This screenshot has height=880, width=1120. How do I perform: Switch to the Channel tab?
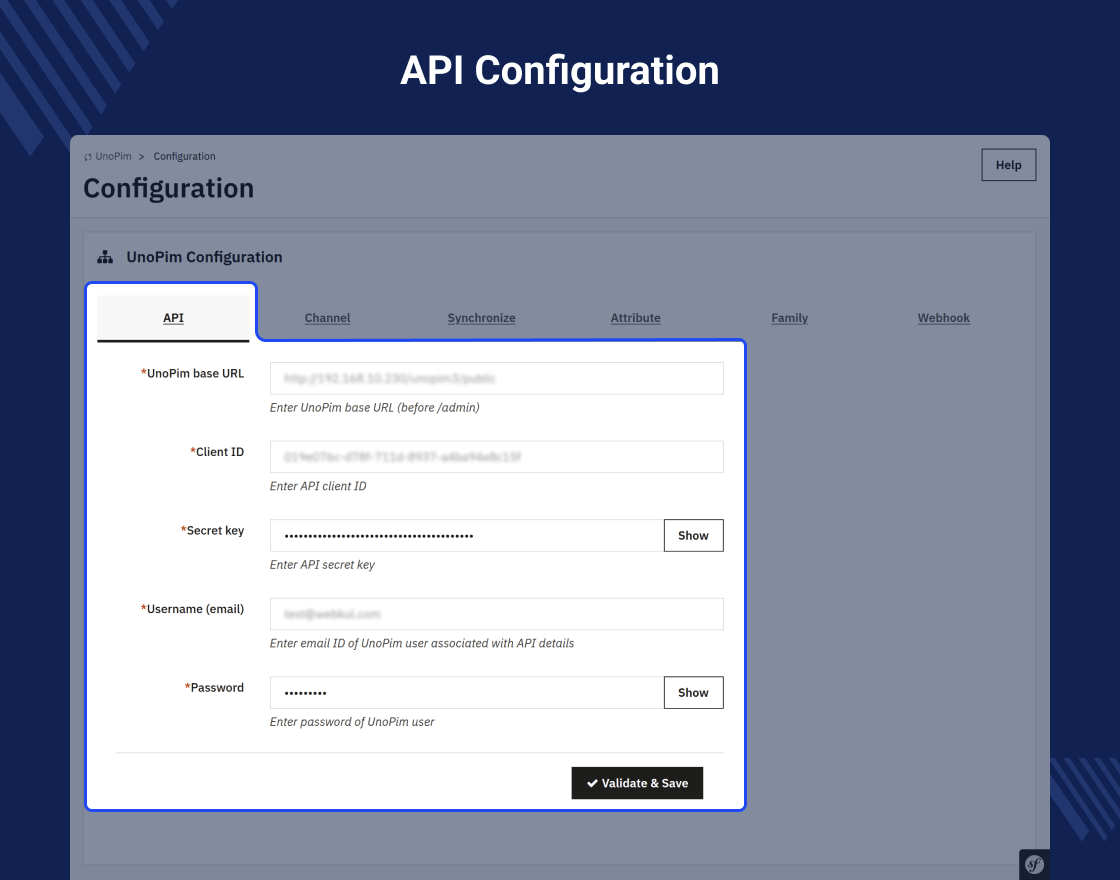pyautogui.click(x=327, y=318)
